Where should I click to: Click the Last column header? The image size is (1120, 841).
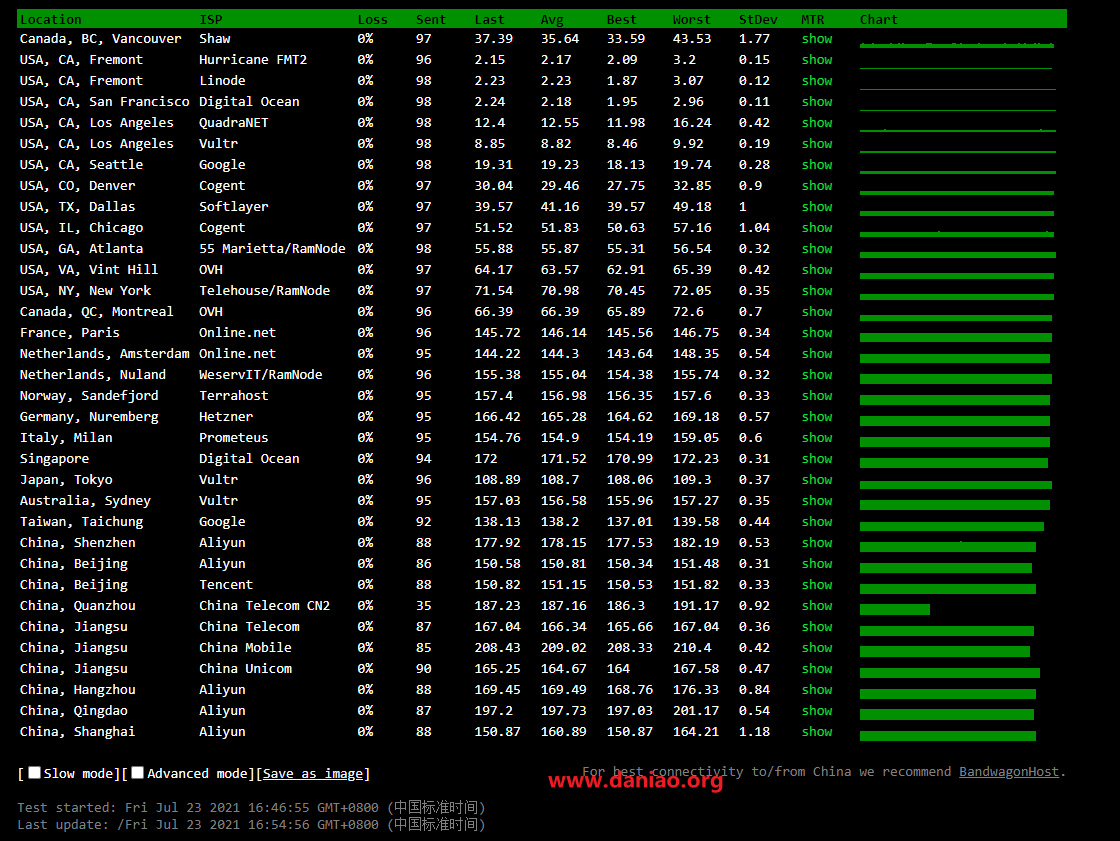coord(489,19)
